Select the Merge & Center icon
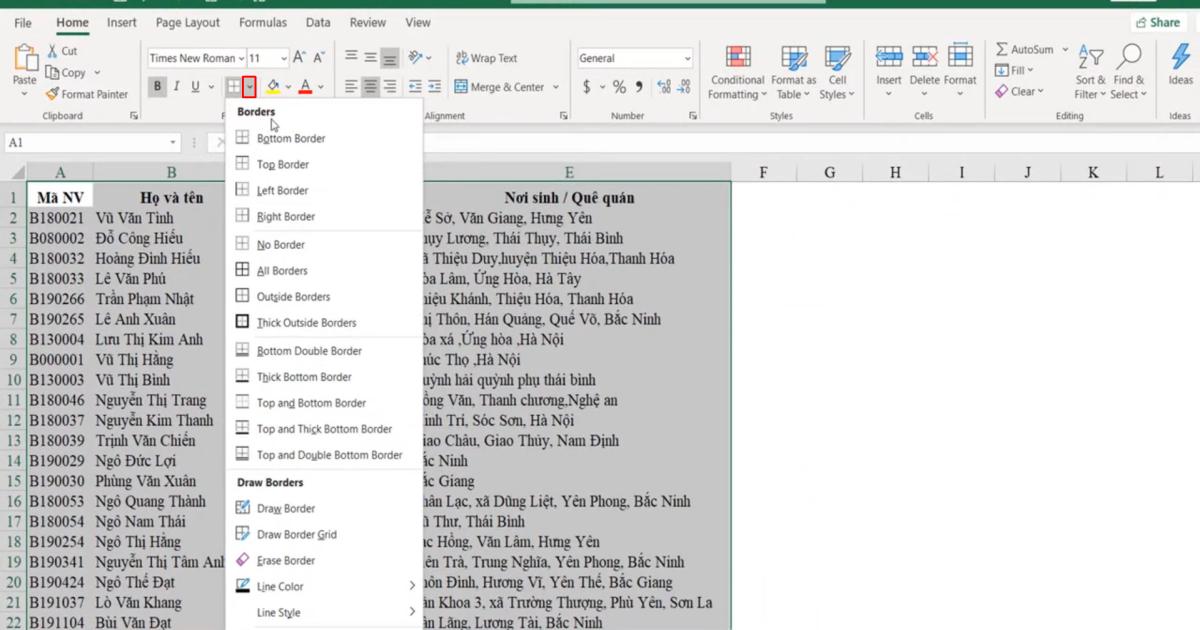This screenshot has height=630, width=1200. point(496,86)
